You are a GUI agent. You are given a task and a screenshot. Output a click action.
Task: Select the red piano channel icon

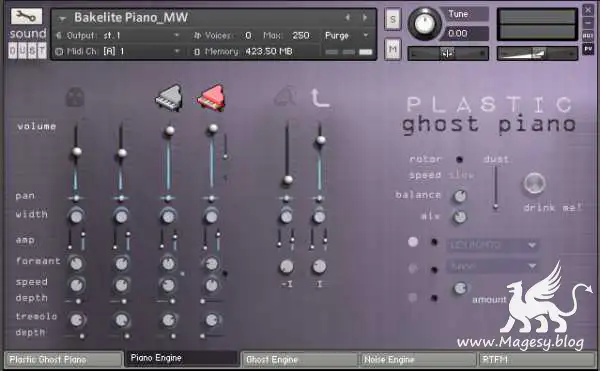[212, 98]
